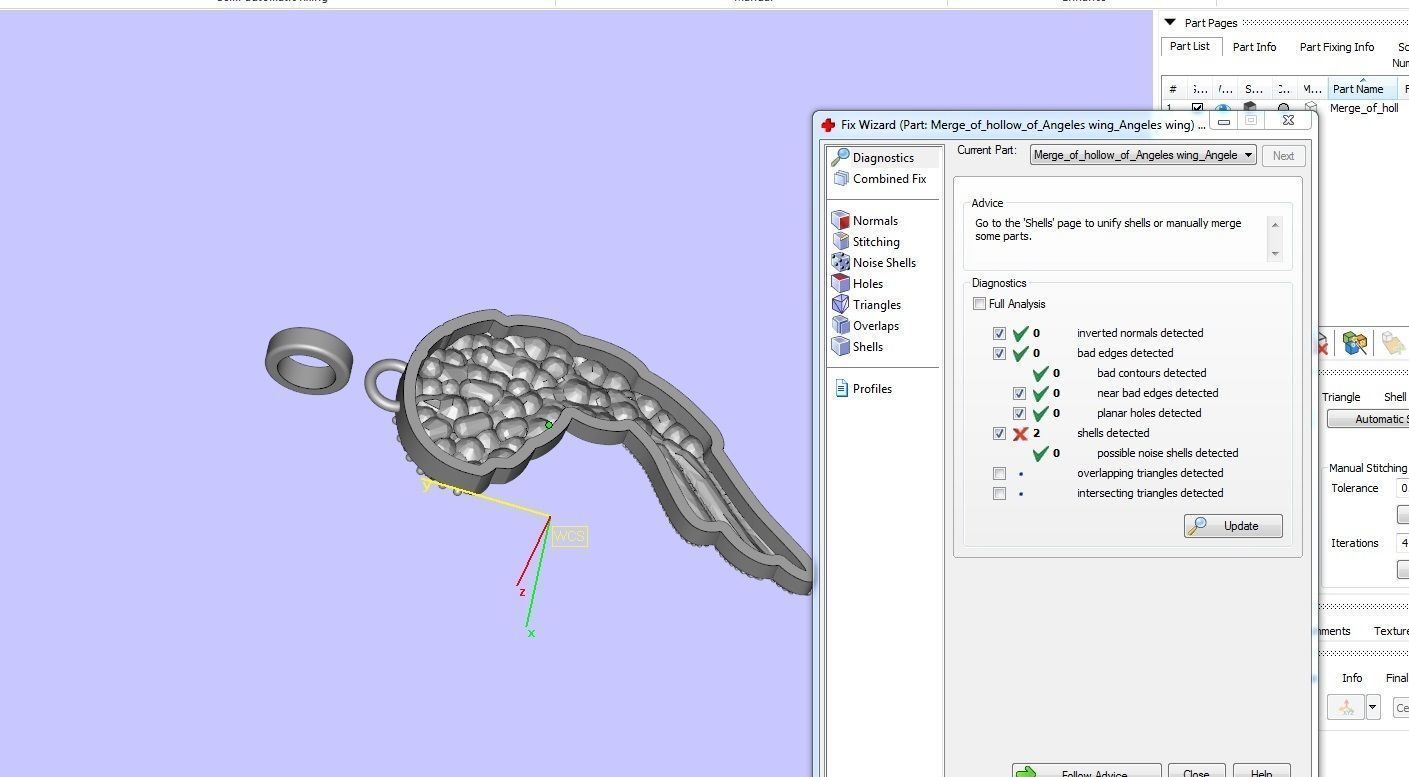Image resolution: width=1409 pixels, height=777 pixels.
Task: Toggle the planar holes detected checkbox
Action: 1019,413
